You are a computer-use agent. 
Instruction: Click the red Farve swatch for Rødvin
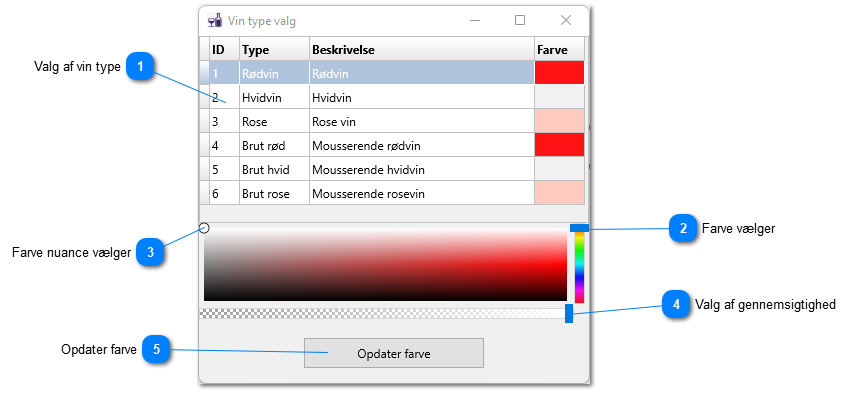(x=559, y=72)
